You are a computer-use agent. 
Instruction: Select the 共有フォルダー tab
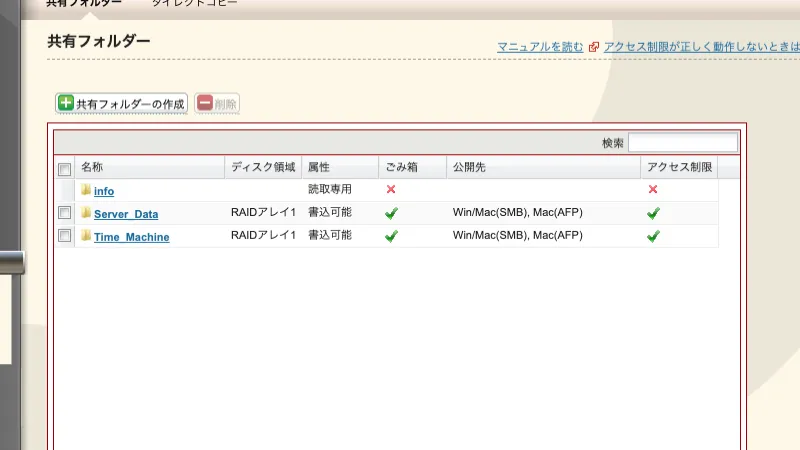click(x=84, y=4)
